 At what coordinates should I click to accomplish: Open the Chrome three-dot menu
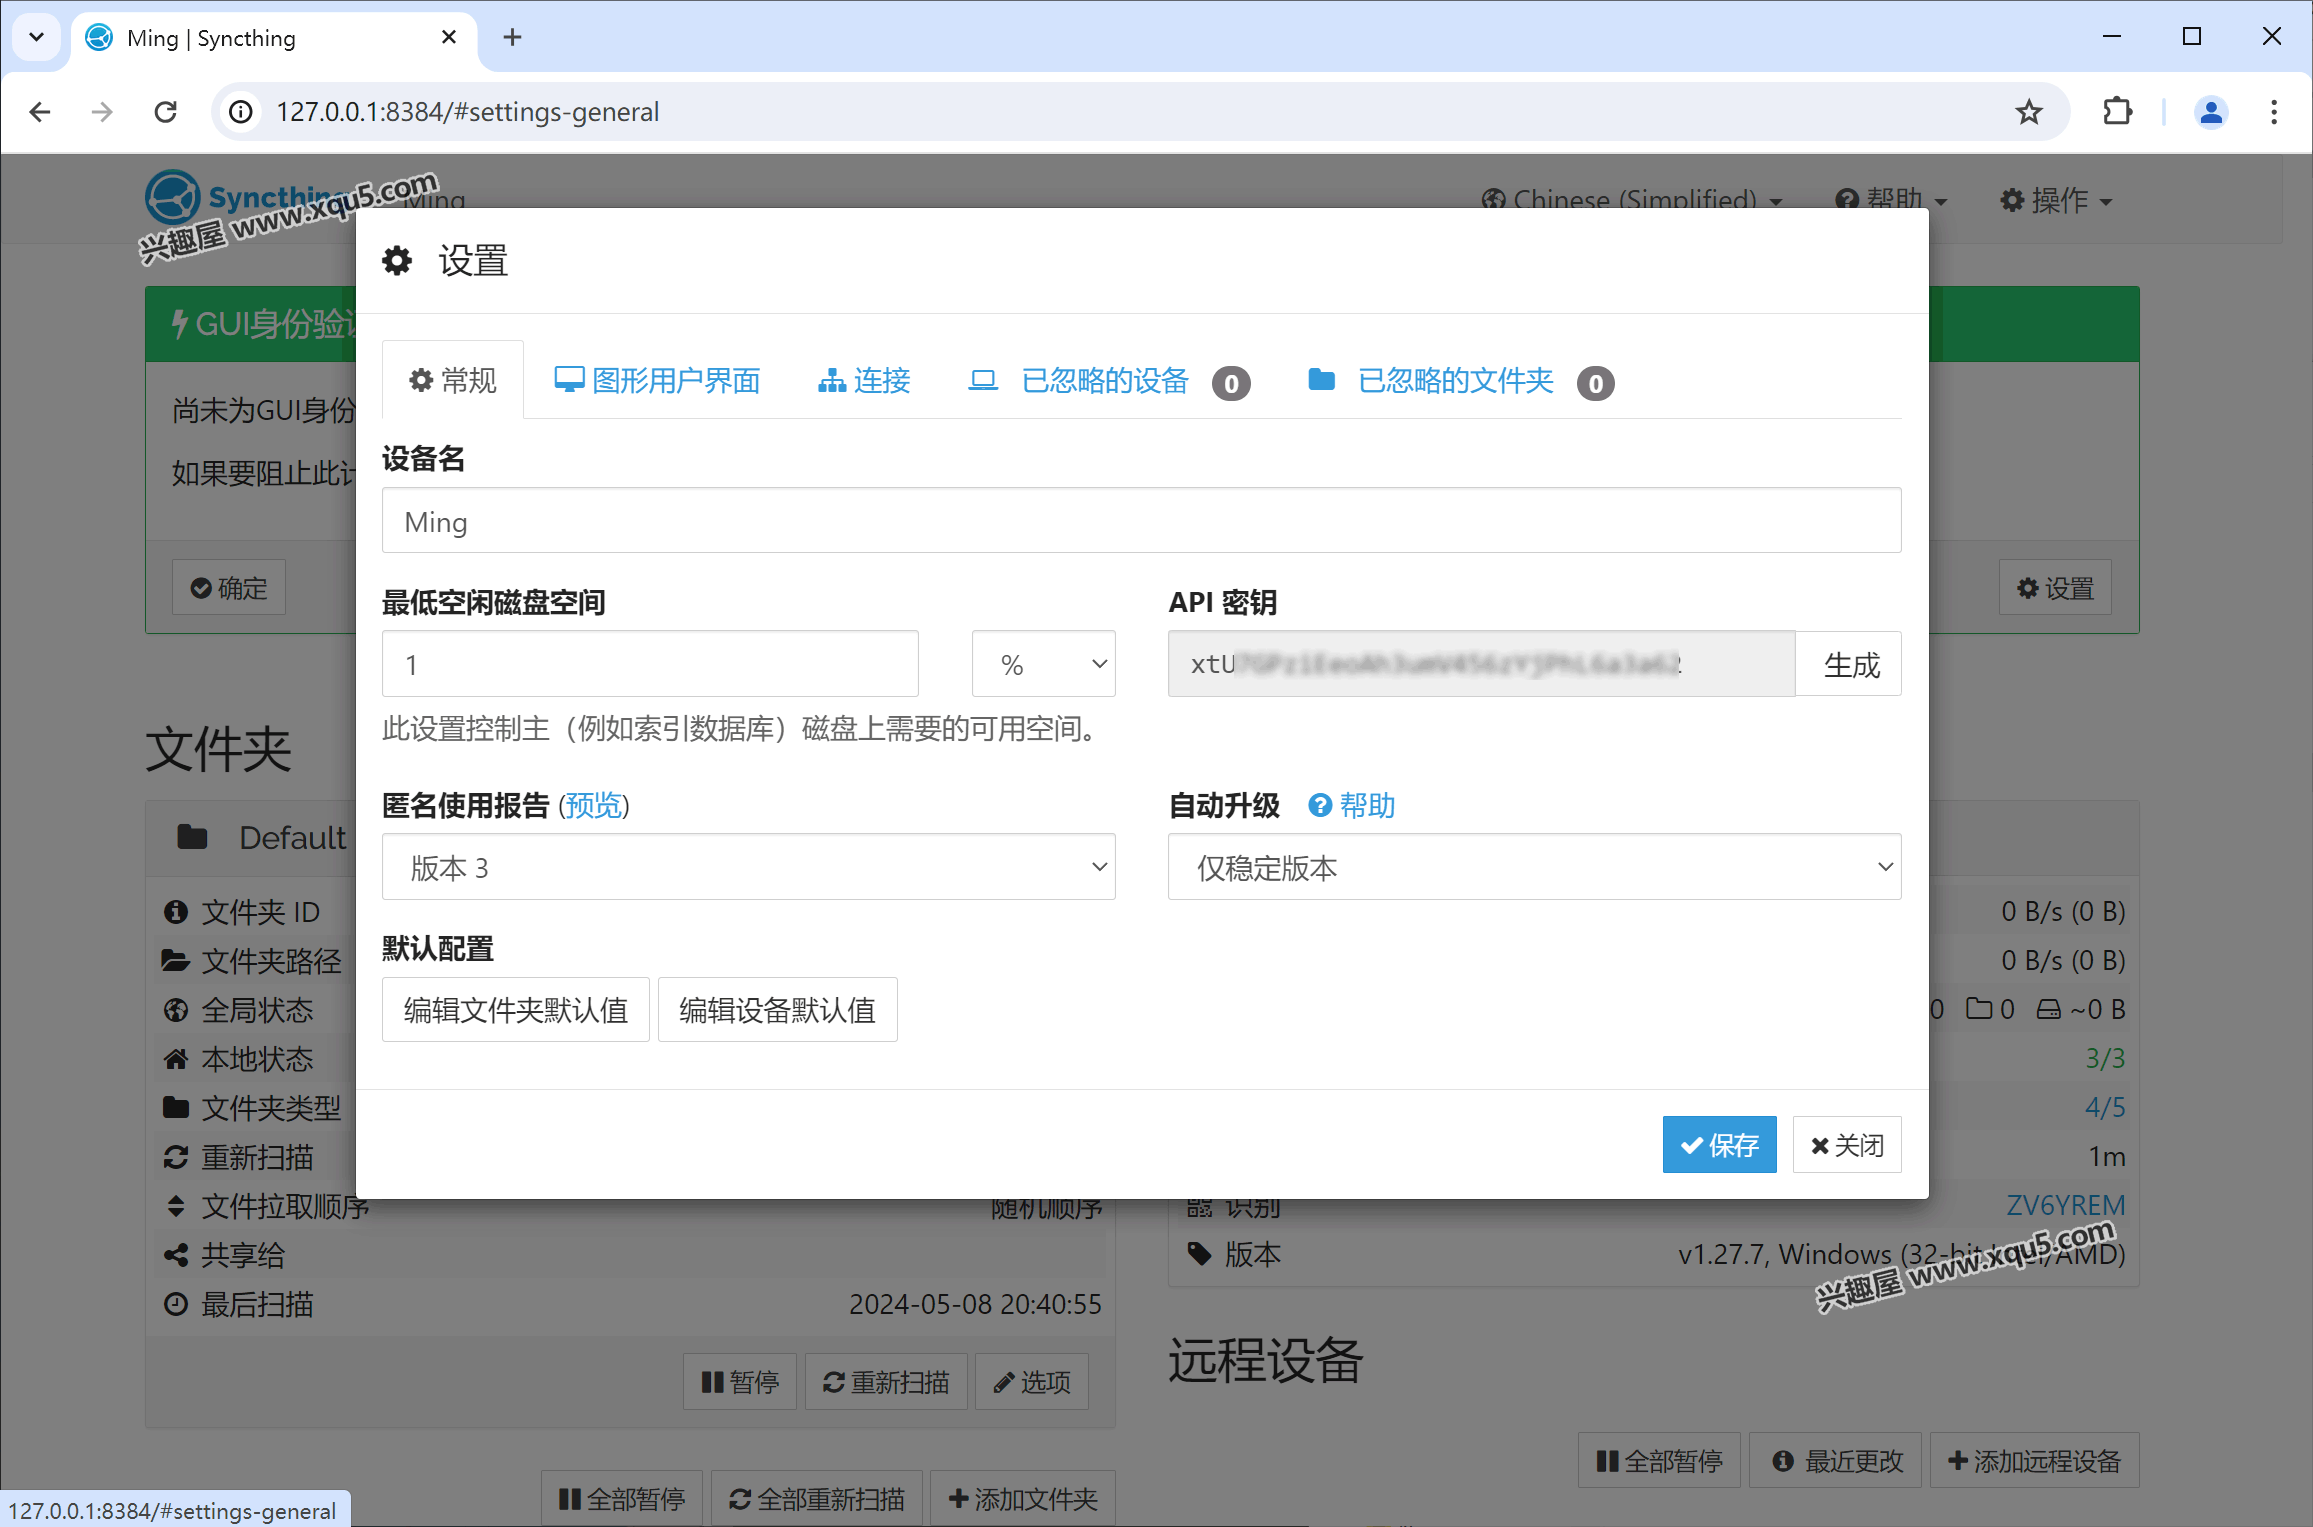coord(2274,112)
